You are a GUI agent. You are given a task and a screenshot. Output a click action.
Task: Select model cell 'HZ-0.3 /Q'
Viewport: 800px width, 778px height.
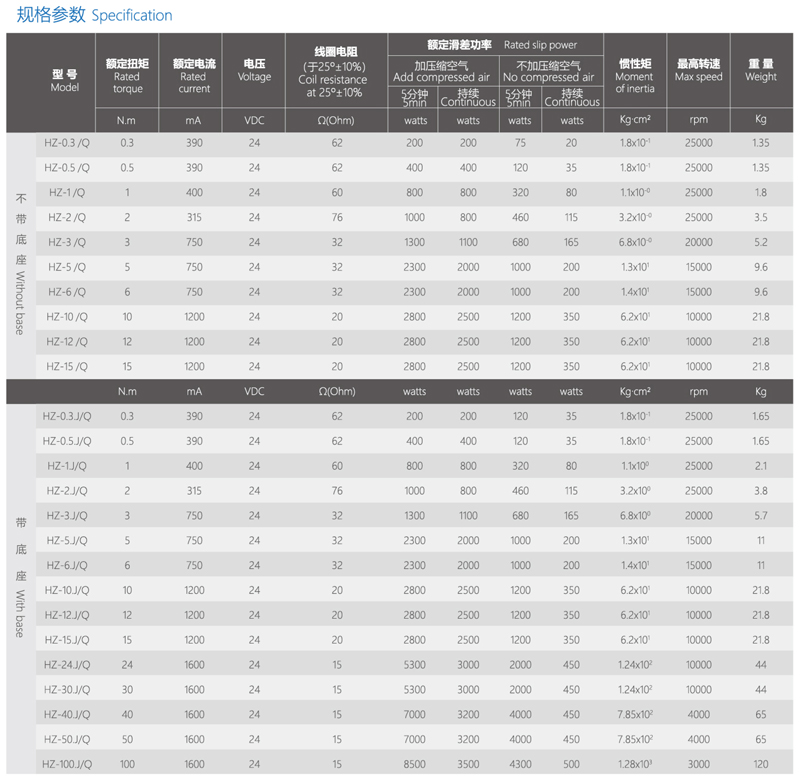point(67,143)
